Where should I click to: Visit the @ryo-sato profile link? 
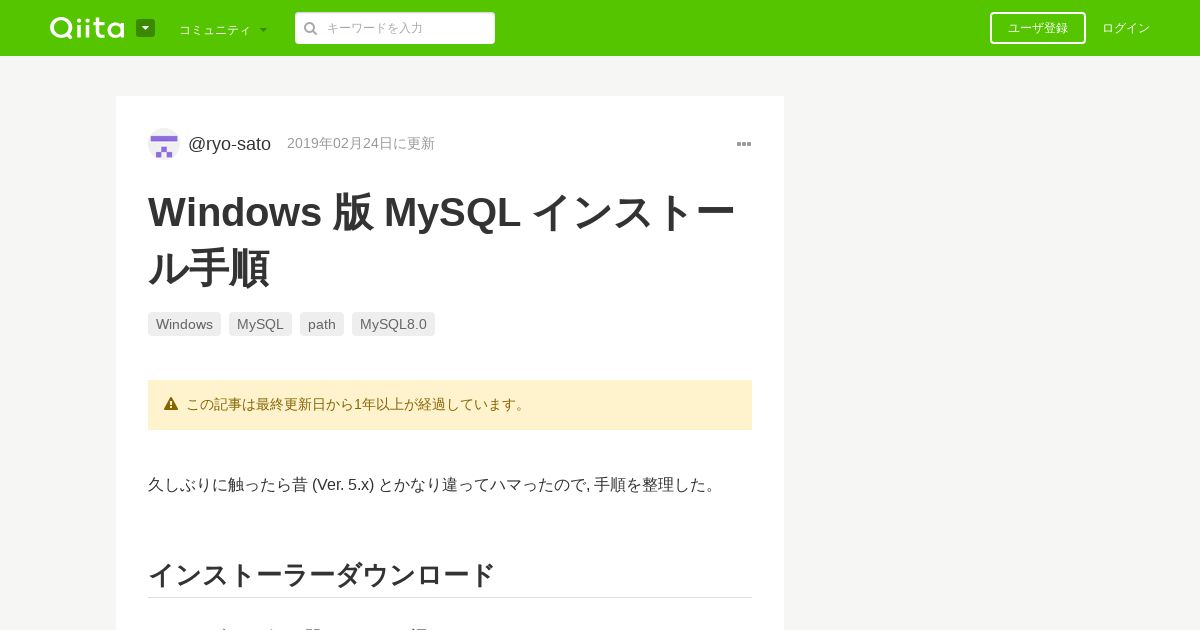click(229, 144)
